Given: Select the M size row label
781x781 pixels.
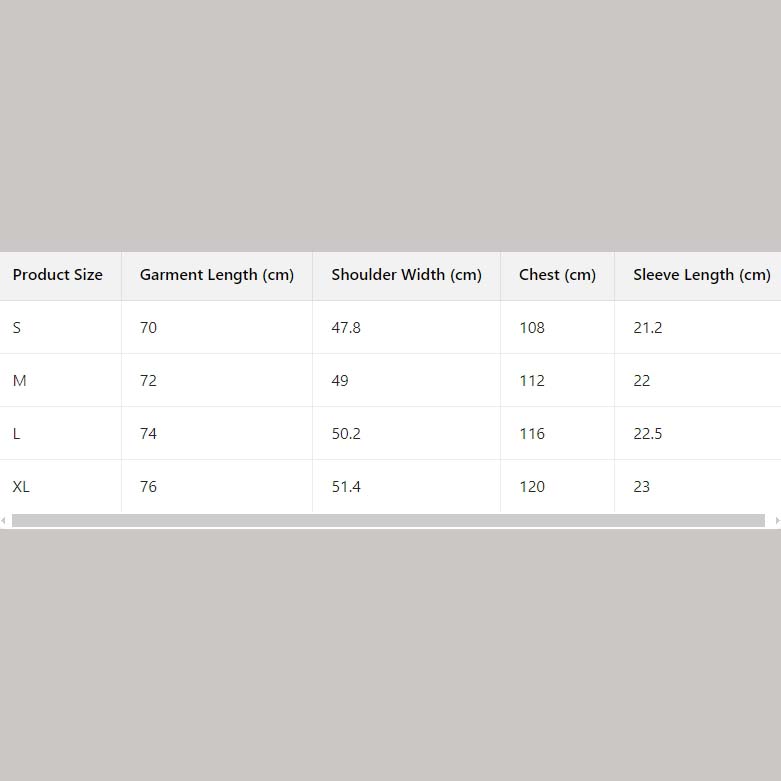Looking at the screenshot, I should (19, 381).
